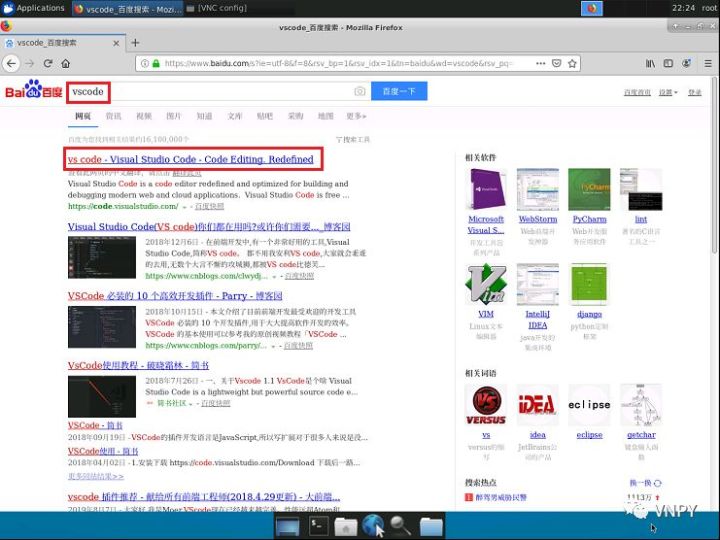Switch to 图片 results tab
This screenshot has height=540, width=720.
point(174,116)
